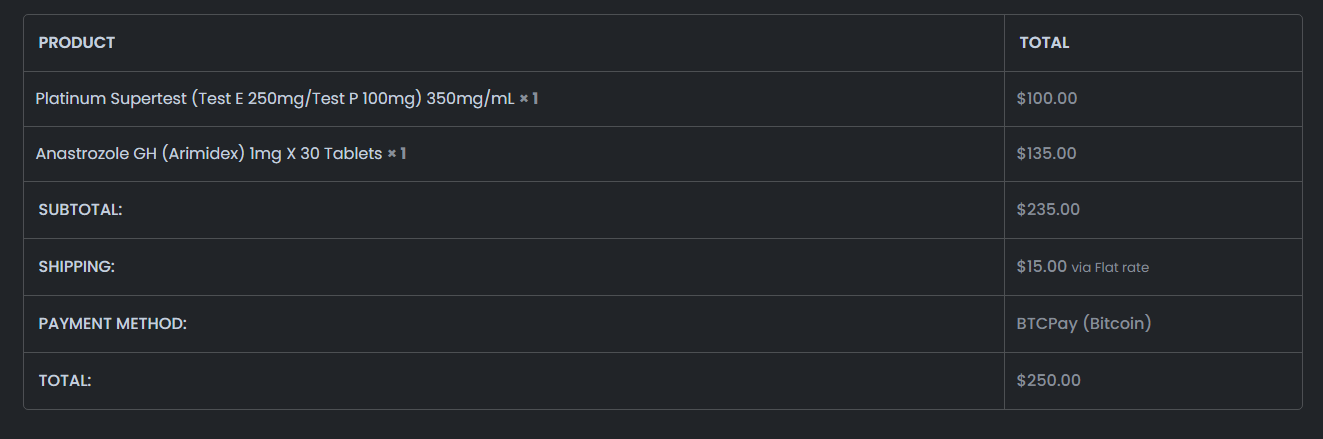This screenshot has height=439, width=1323.
Task: Click the $100.00 line price
Action: click(1046, 99)
